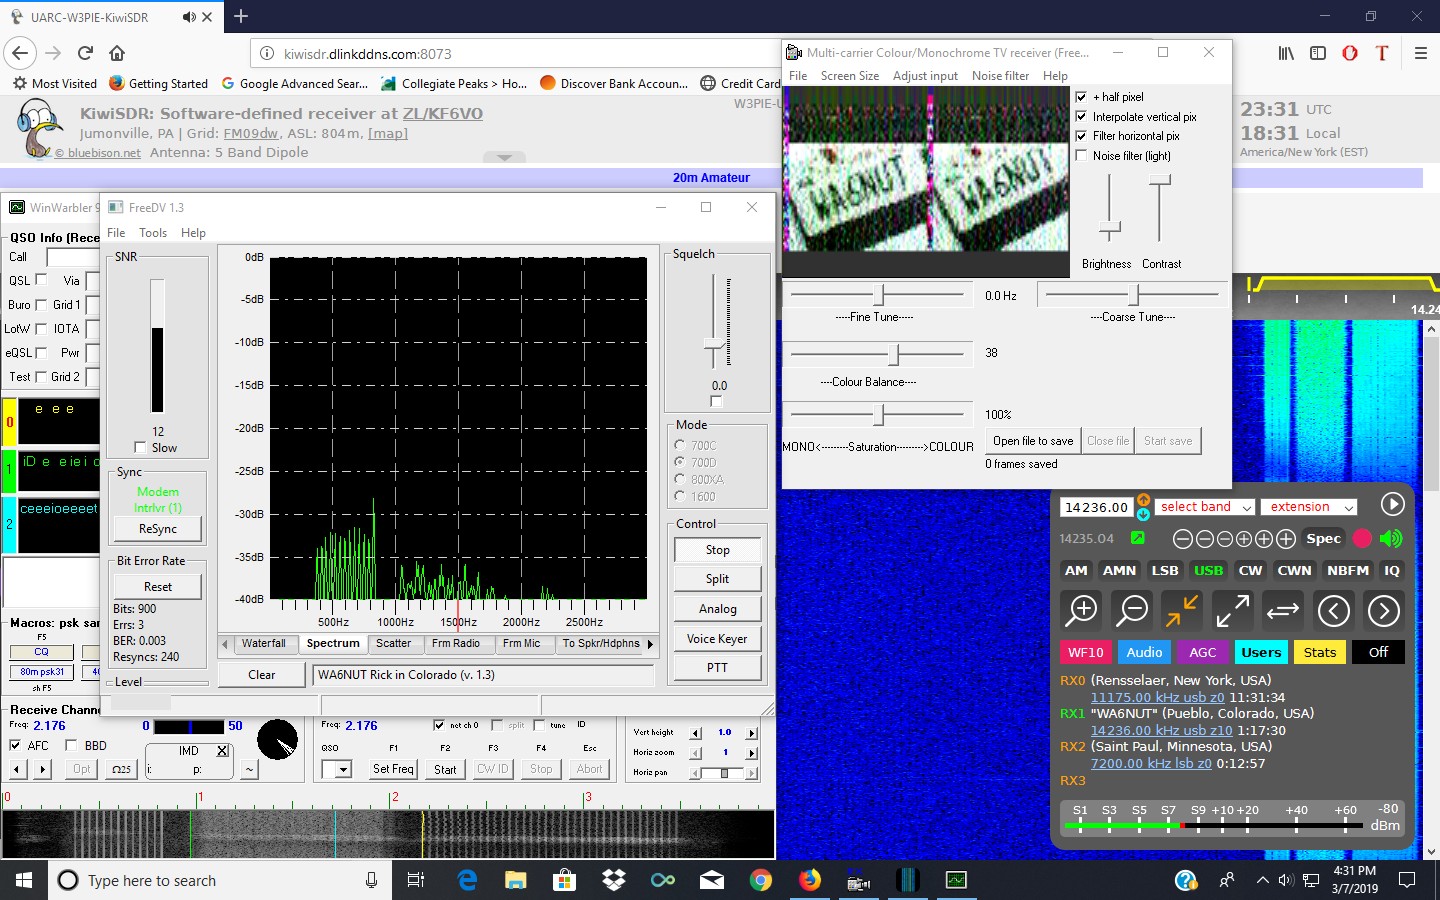Enable Noise filter (light) checkbox
The width and height of the screenshot is (1440, 900).
[1081, 155]
